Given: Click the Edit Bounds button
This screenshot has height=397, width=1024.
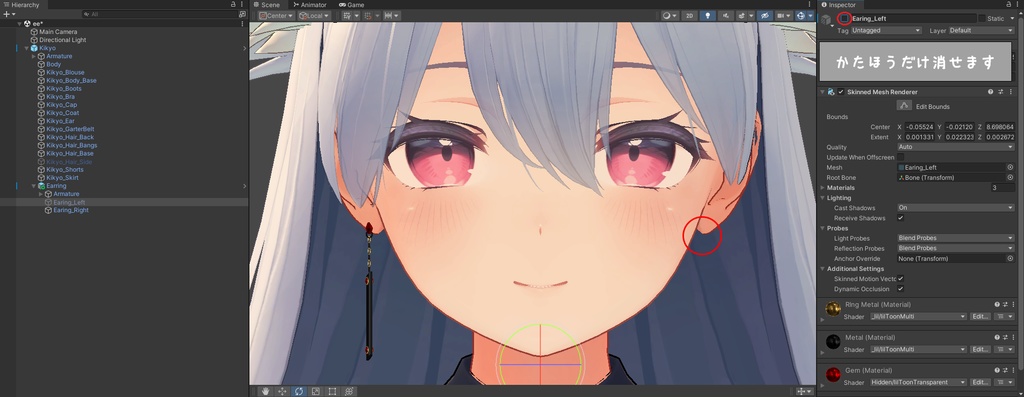Looking at the screenshot, I should click(904, 106).
